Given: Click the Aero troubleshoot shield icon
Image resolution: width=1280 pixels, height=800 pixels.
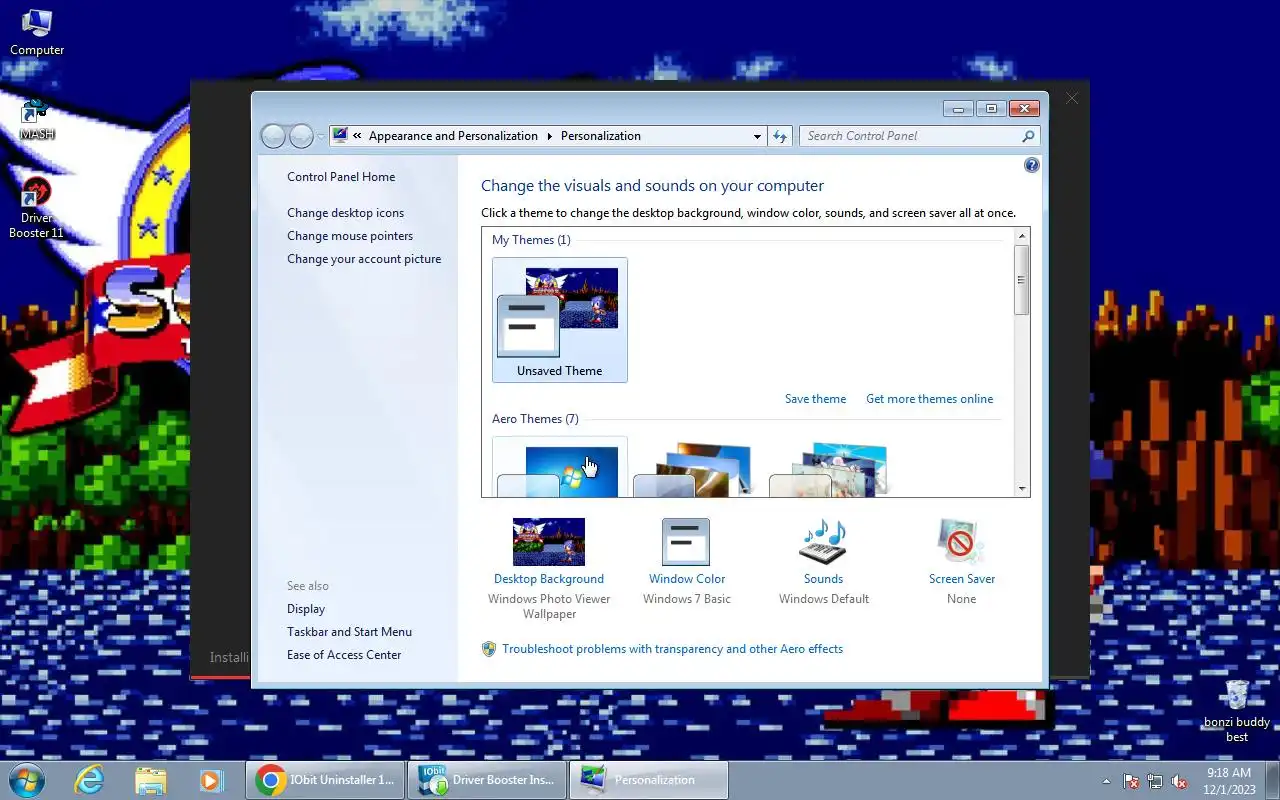Looking at the screenshot, I should coord(489,649).
